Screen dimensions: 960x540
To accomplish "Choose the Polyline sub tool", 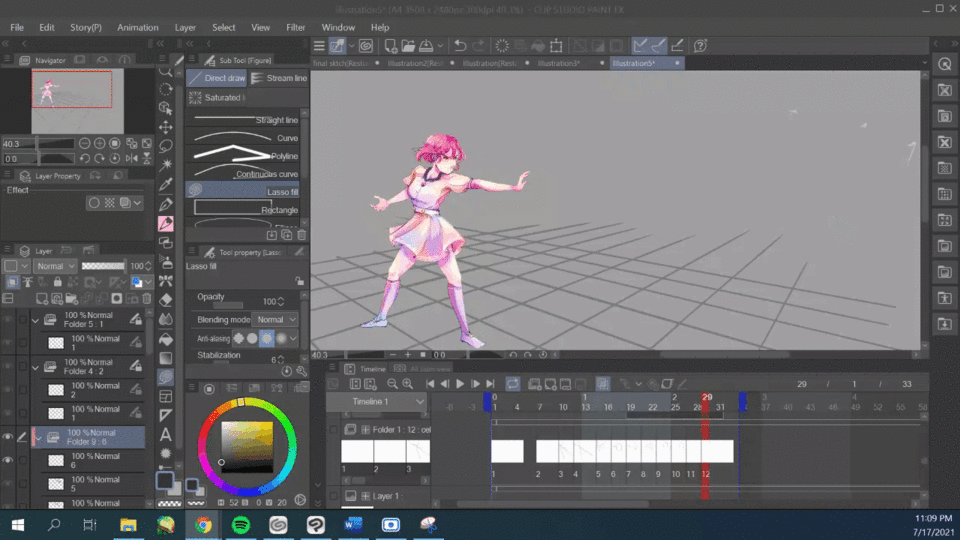I will coord(243,155).
